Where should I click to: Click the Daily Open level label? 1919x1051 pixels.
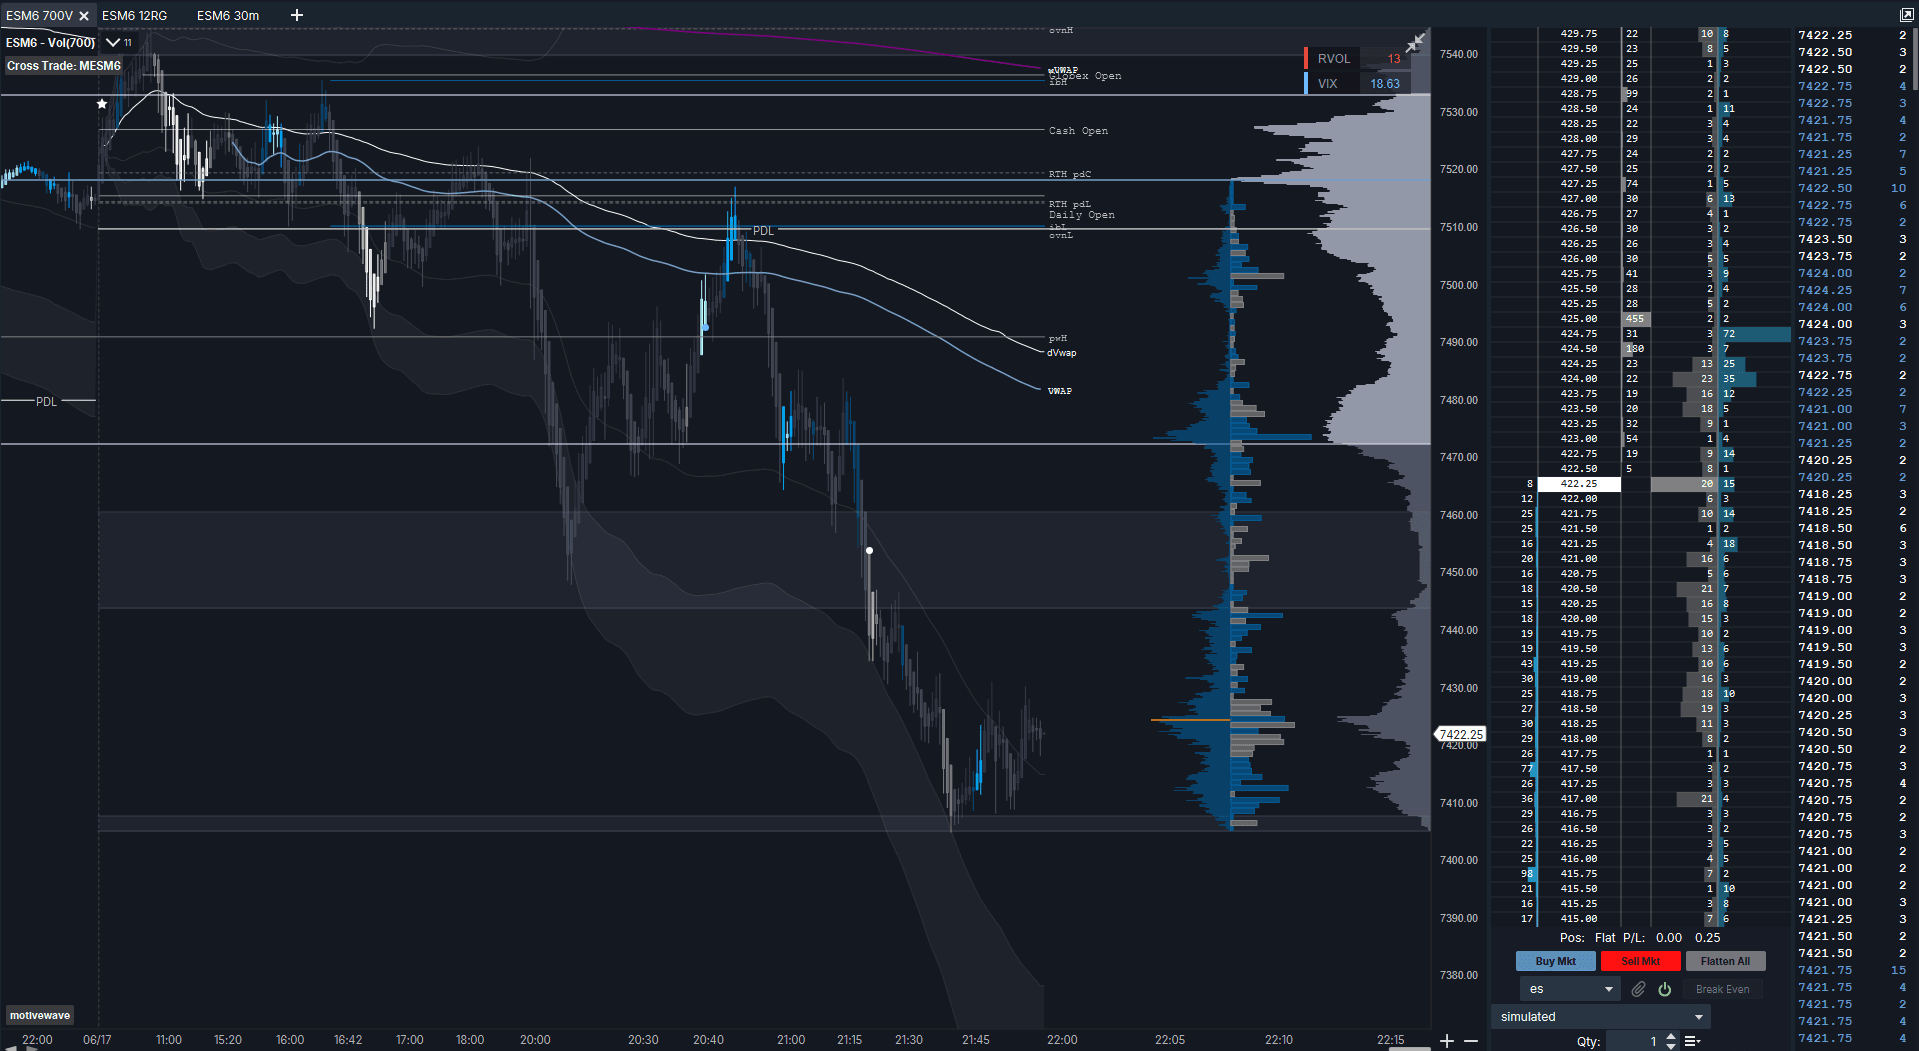click(x=1081, y=215)
